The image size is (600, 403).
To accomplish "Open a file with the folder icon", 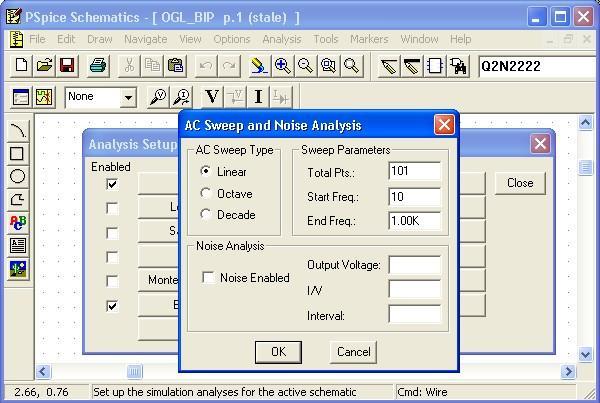I will [44, 65].
